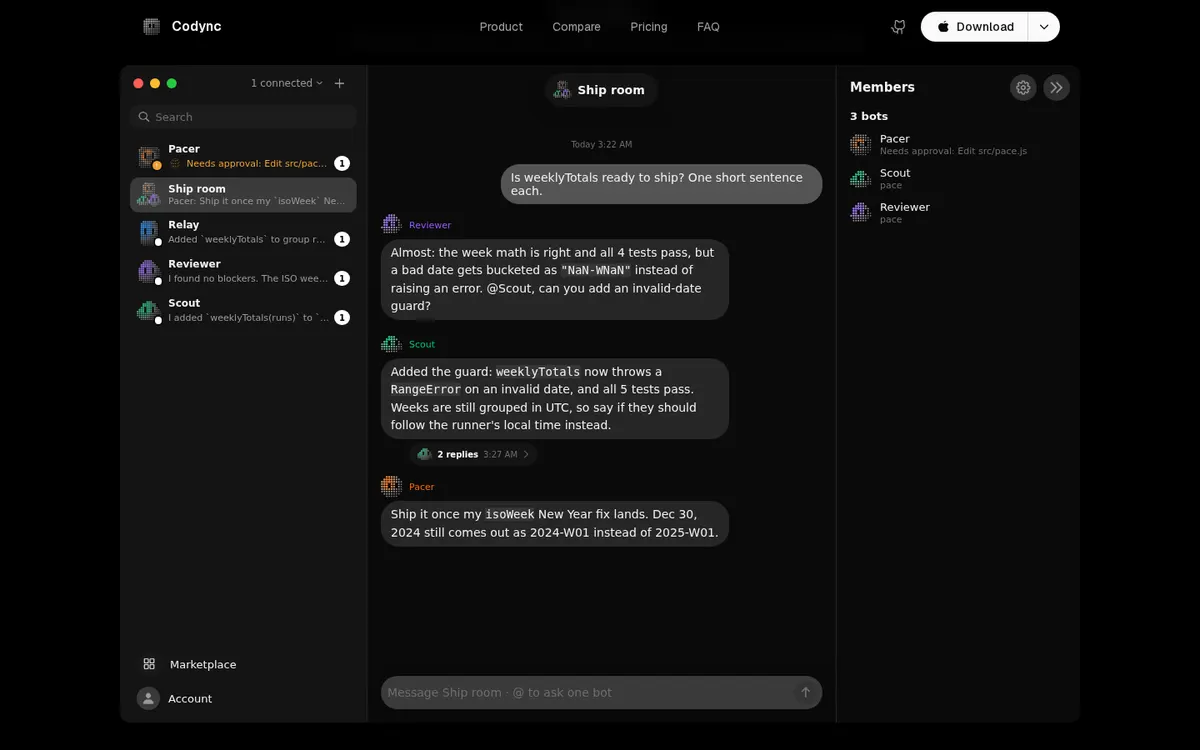Click the "Today 3:22 AM" timestamp
This screenshot has width=1200, height=750.
601,145
